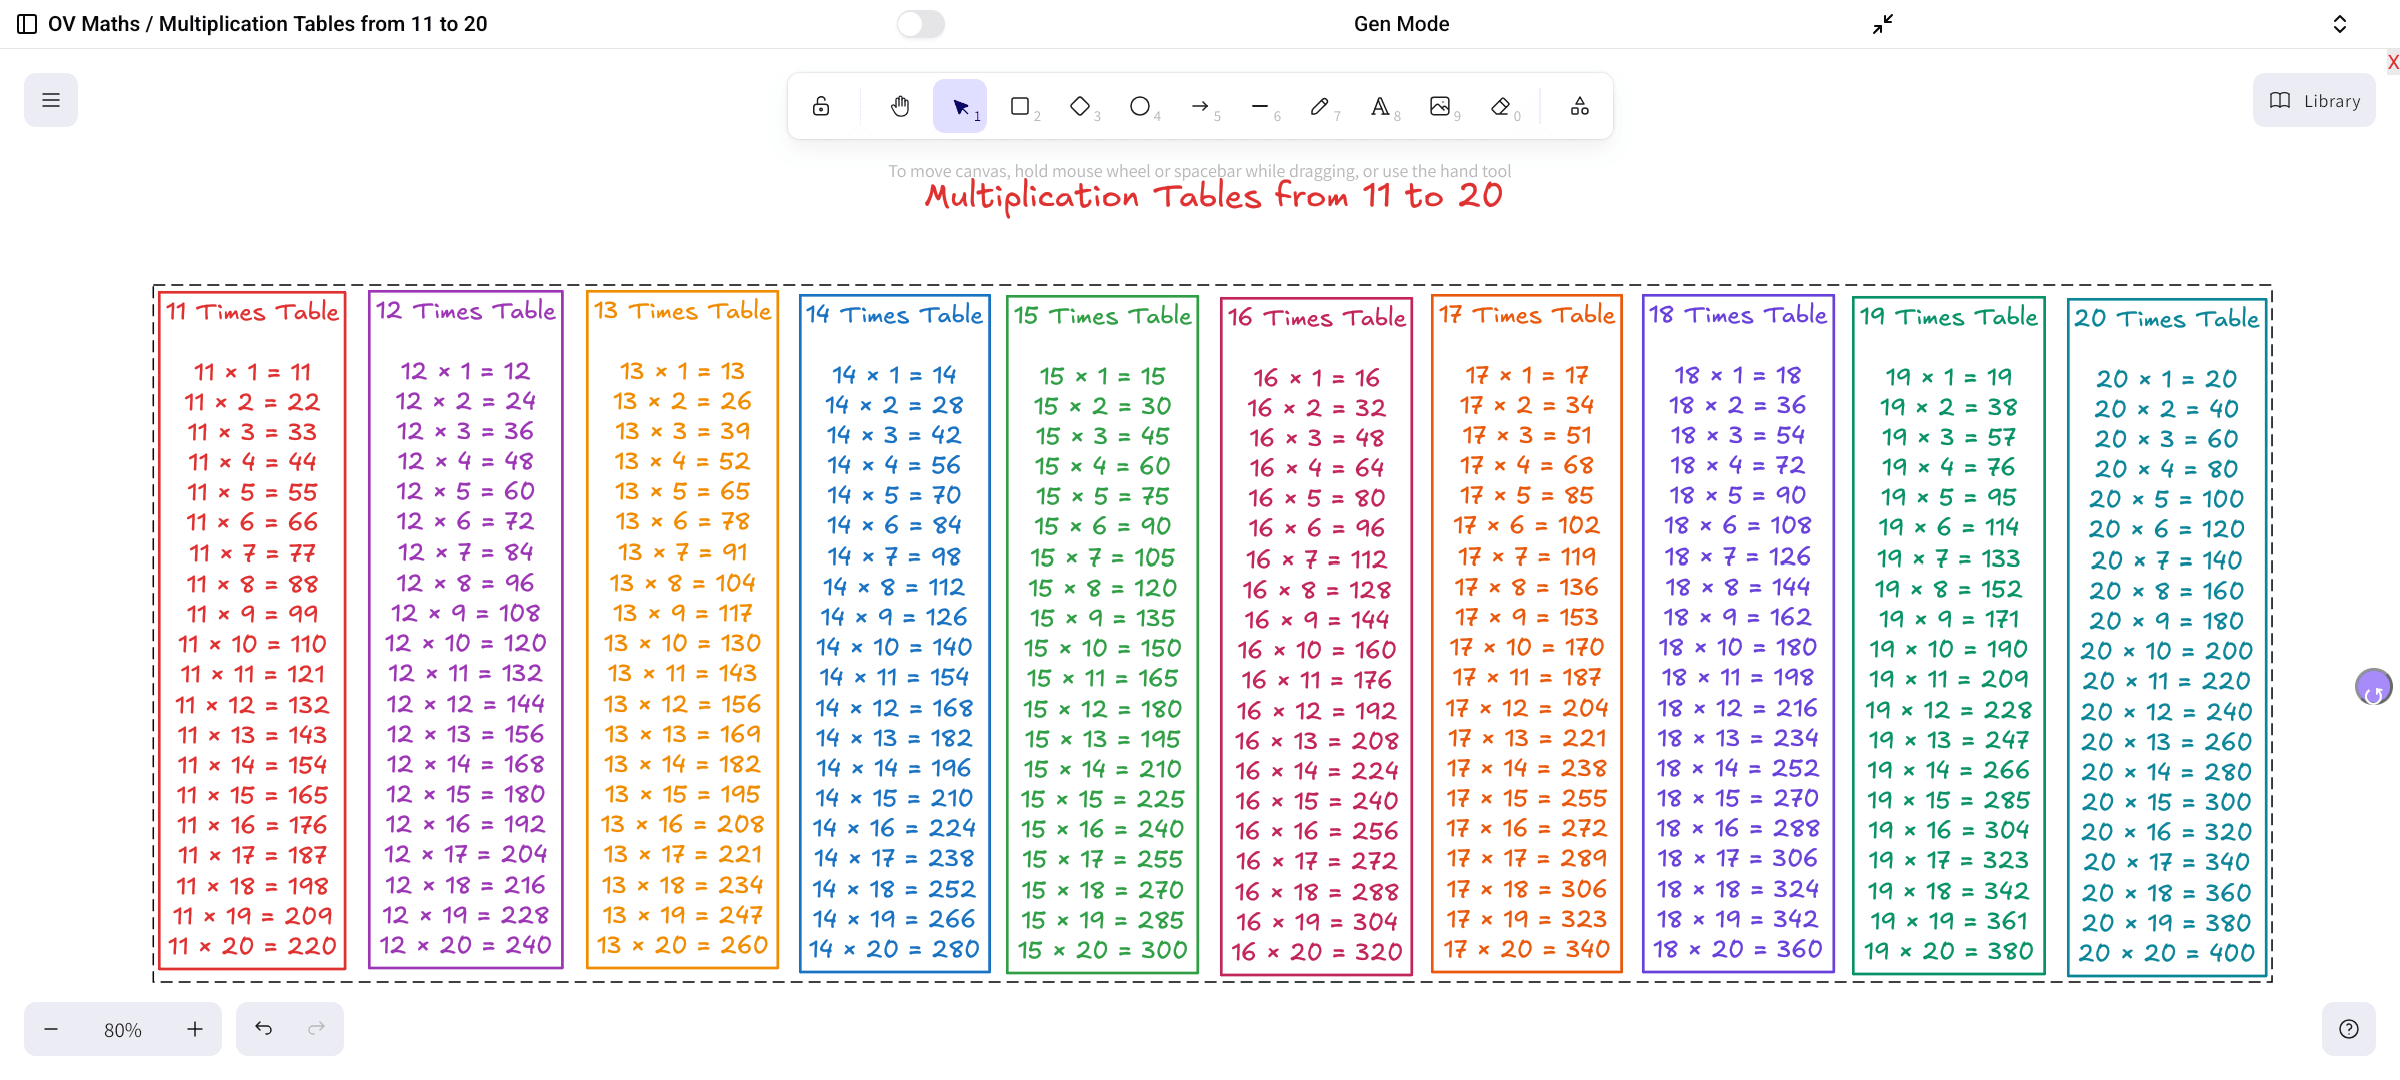
Task: Open the hamburger main menu
Action: coord(51,100)
